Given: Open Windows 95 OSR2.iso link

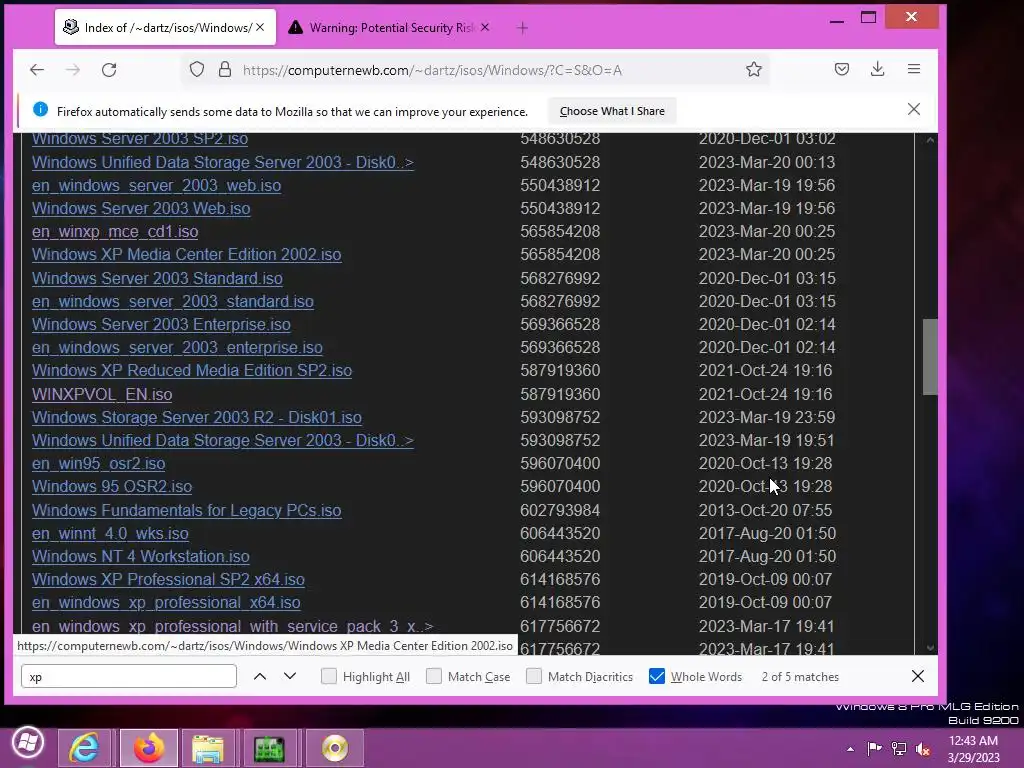Looking at the screenshot, I should [x=112, y=487].
